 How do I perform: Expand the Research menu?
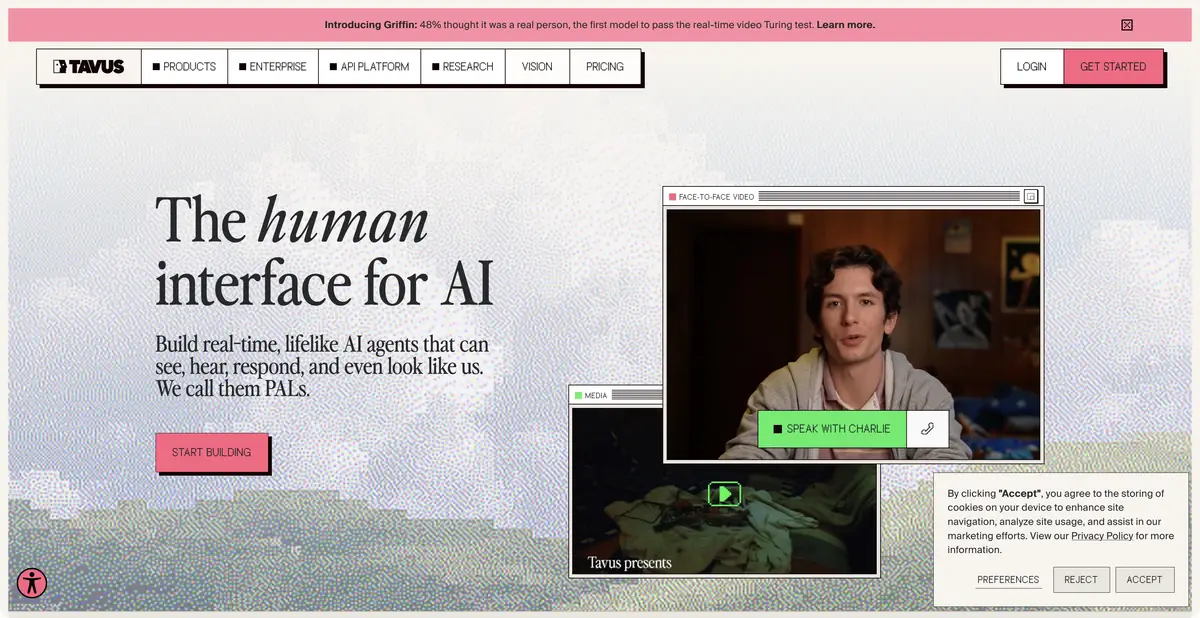point(462,67)
